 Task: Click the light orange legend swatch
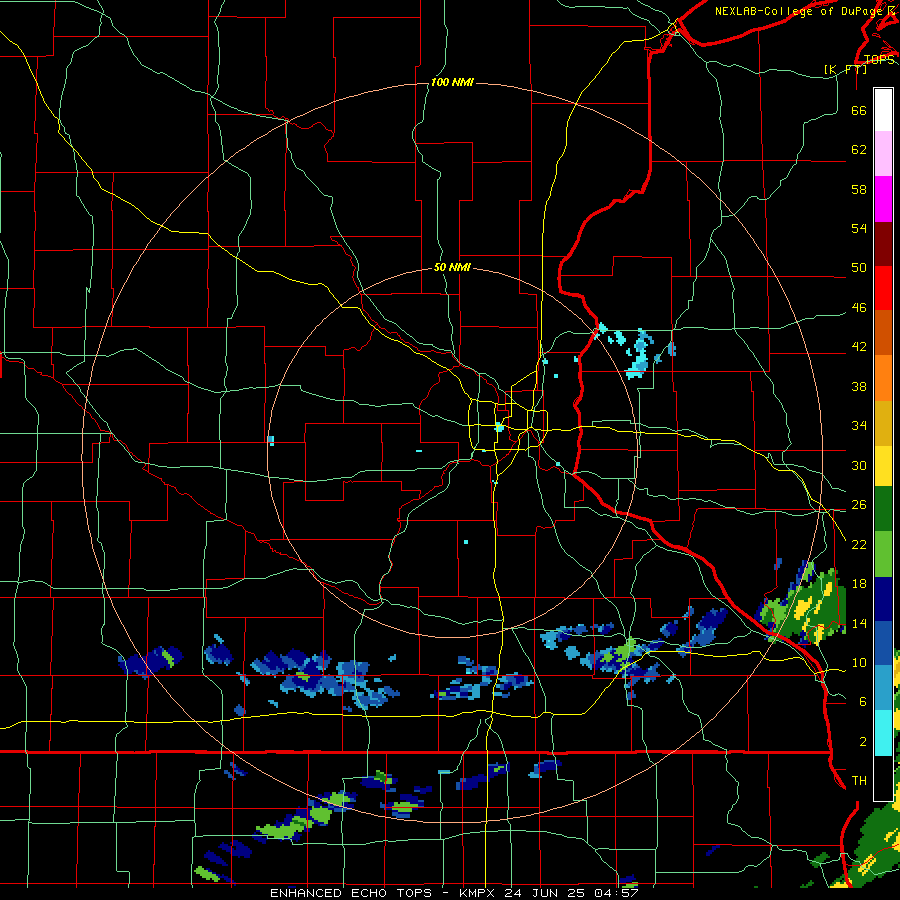click(883, 378)
